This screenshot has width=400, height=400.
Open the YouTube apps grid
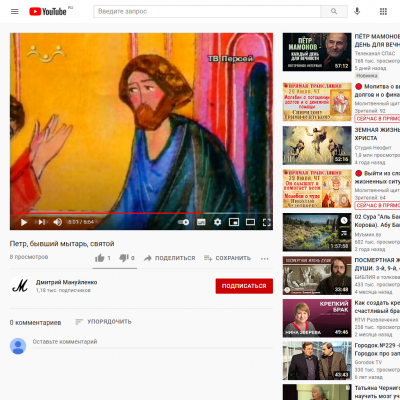point(383,12)
